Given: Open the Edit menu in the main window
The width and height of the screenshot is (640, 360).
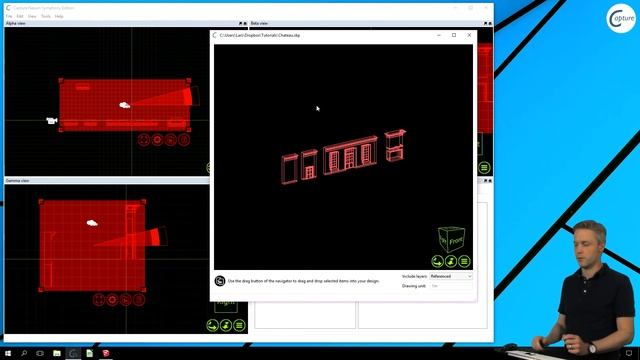Looking at the screenshot, I should [x=20, y=16].
